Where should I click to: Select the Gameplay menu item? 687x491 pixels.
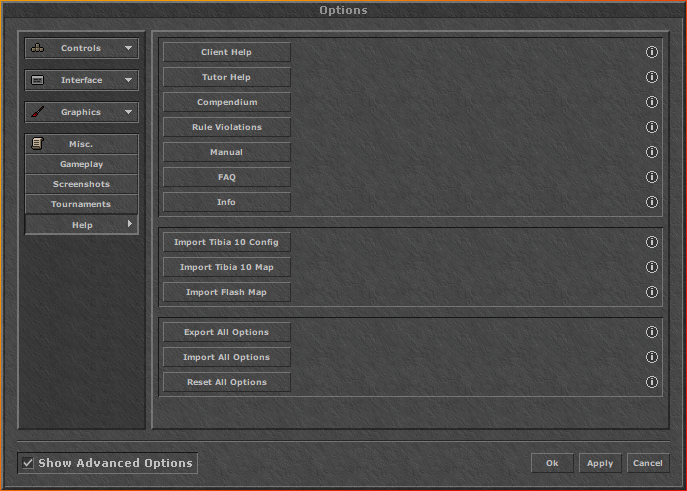(x=81, y=164)
